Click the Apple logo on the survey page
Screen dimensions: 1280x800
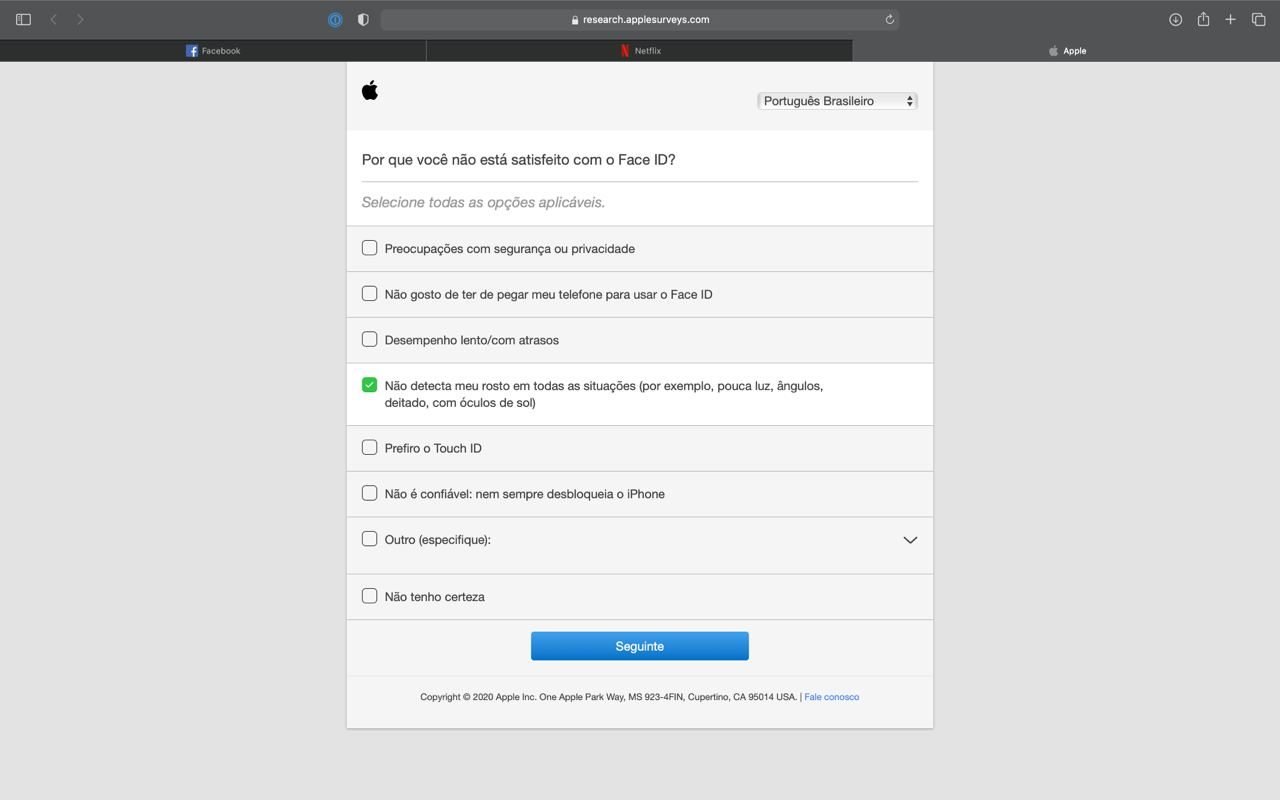tap(370, 89)
